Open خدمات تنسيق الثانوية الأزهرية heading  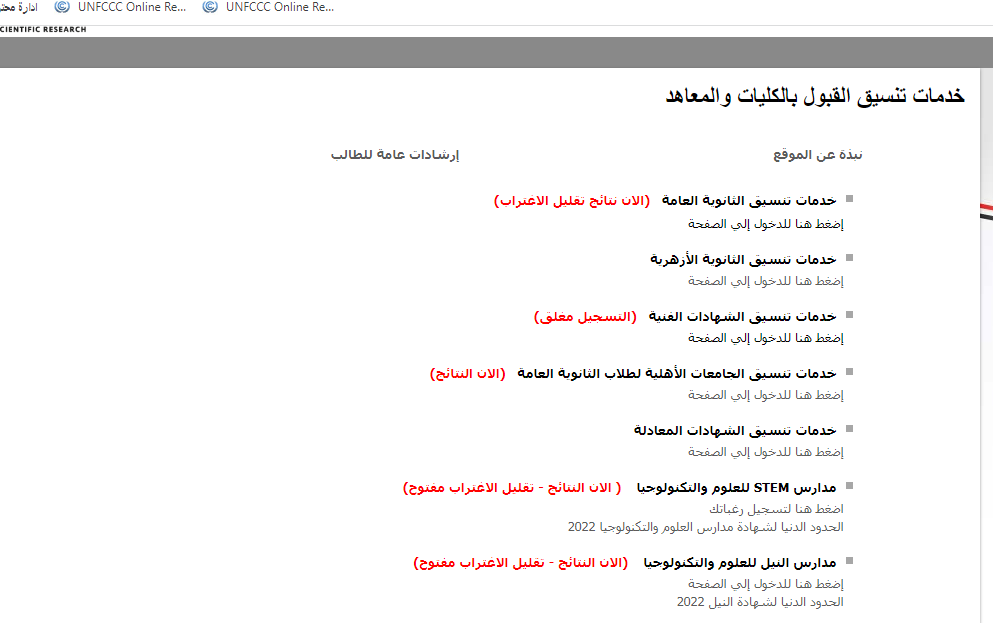coord(742,259)
